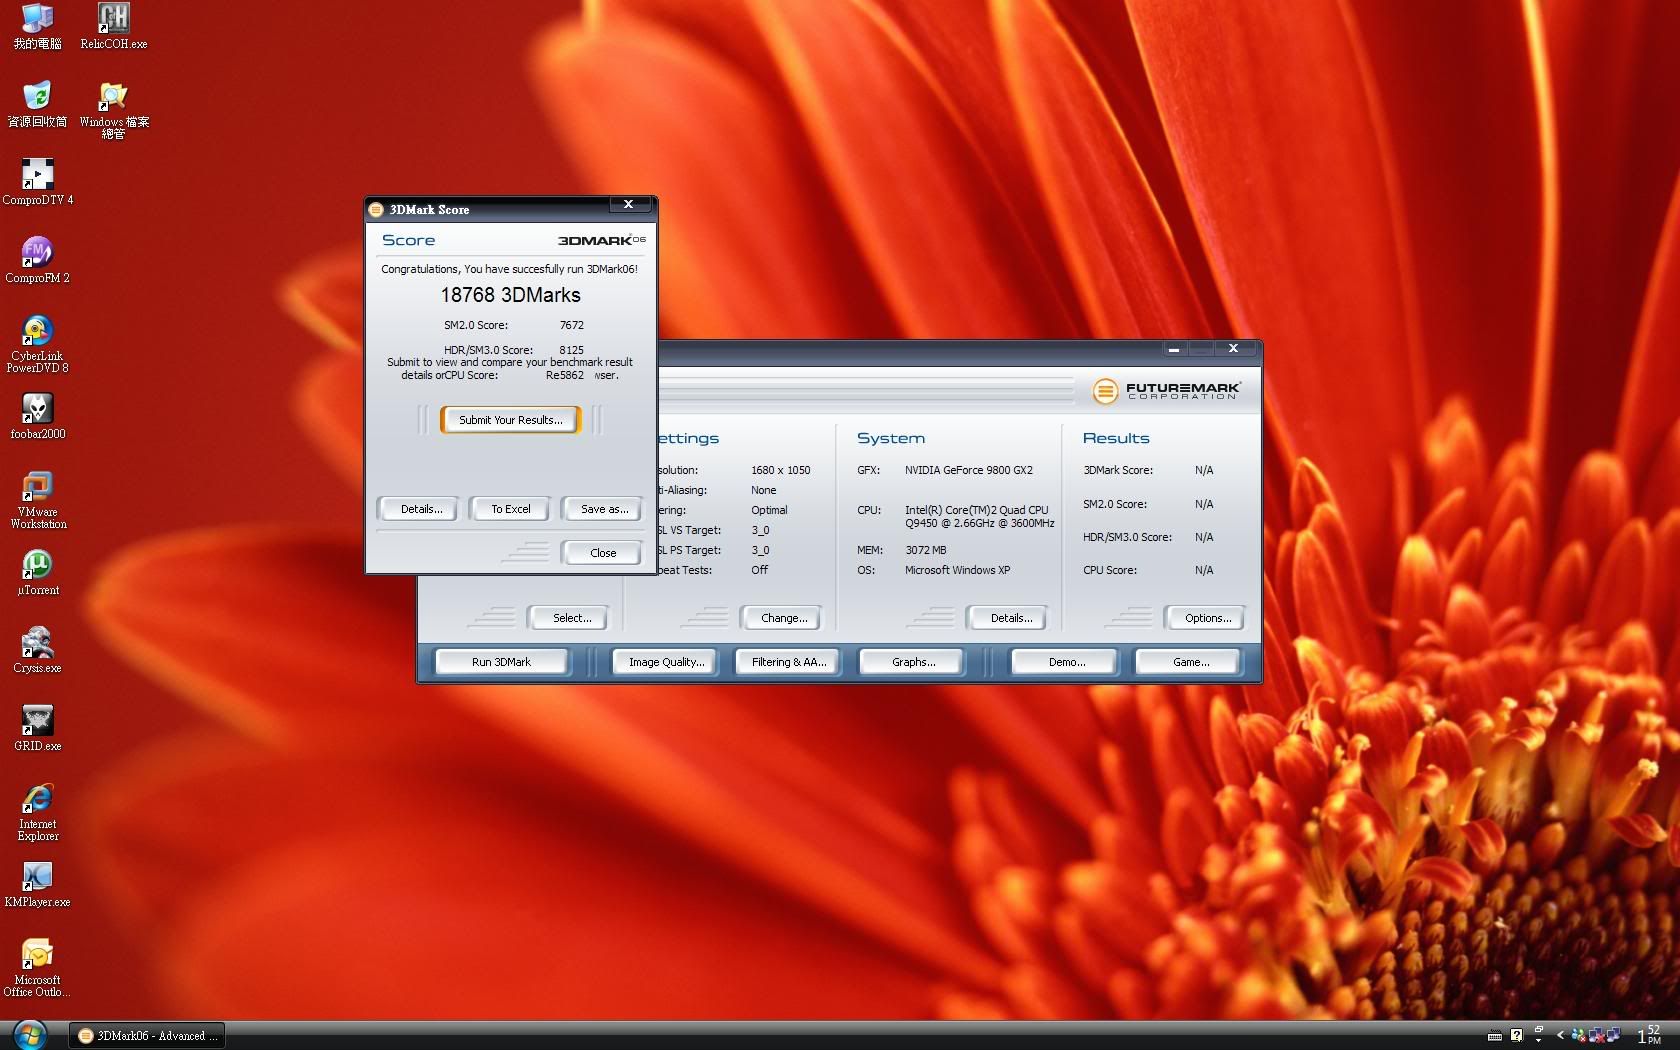Open Image Quality tools
1680x1050 pixels.
(666, 662)
